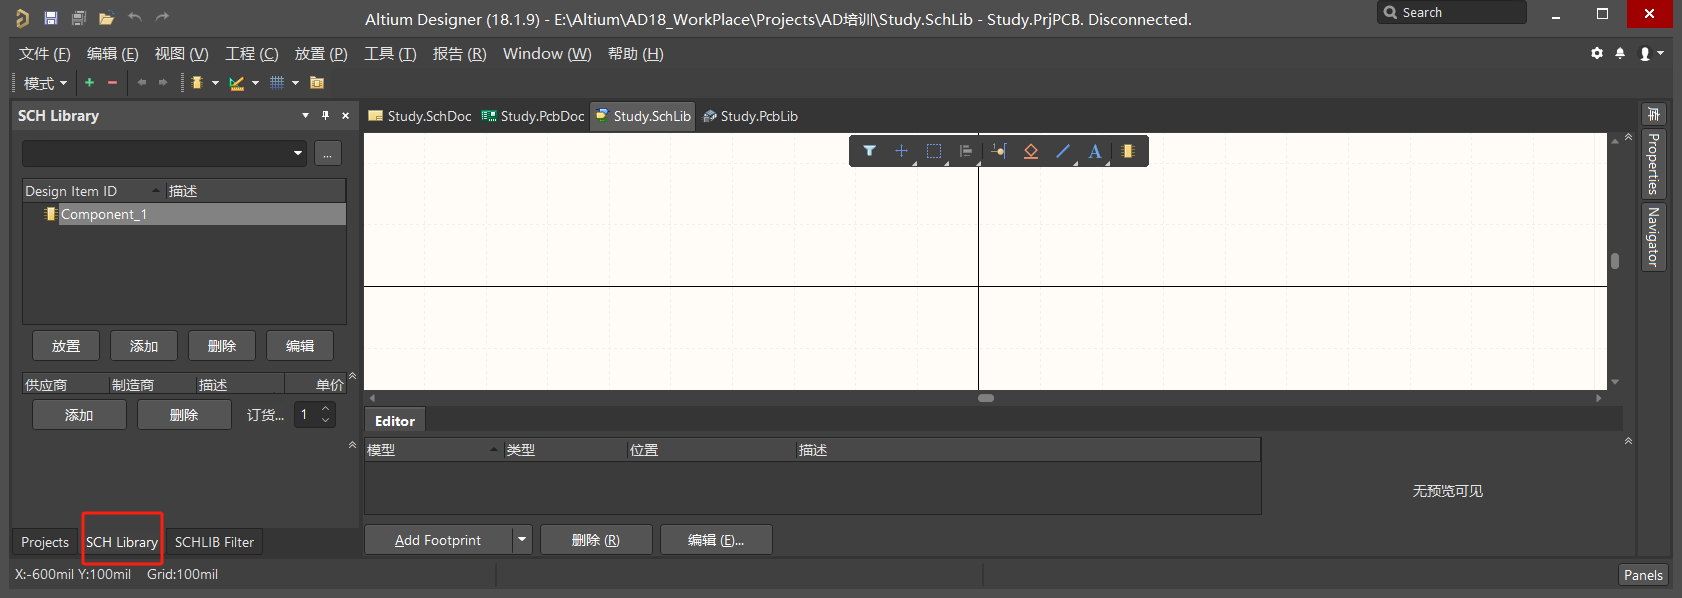Viewport: 1682px width, 598px height.
Task: Click the 放置 button under component list
Action: tap(66, 346)
